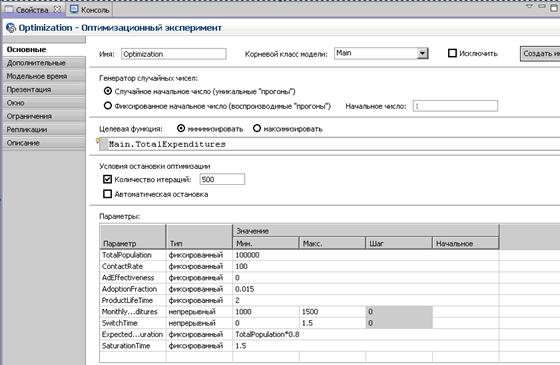
Task: Open type cell for SwitchTime (непрерывный)
Action: (x=199, y=323)
